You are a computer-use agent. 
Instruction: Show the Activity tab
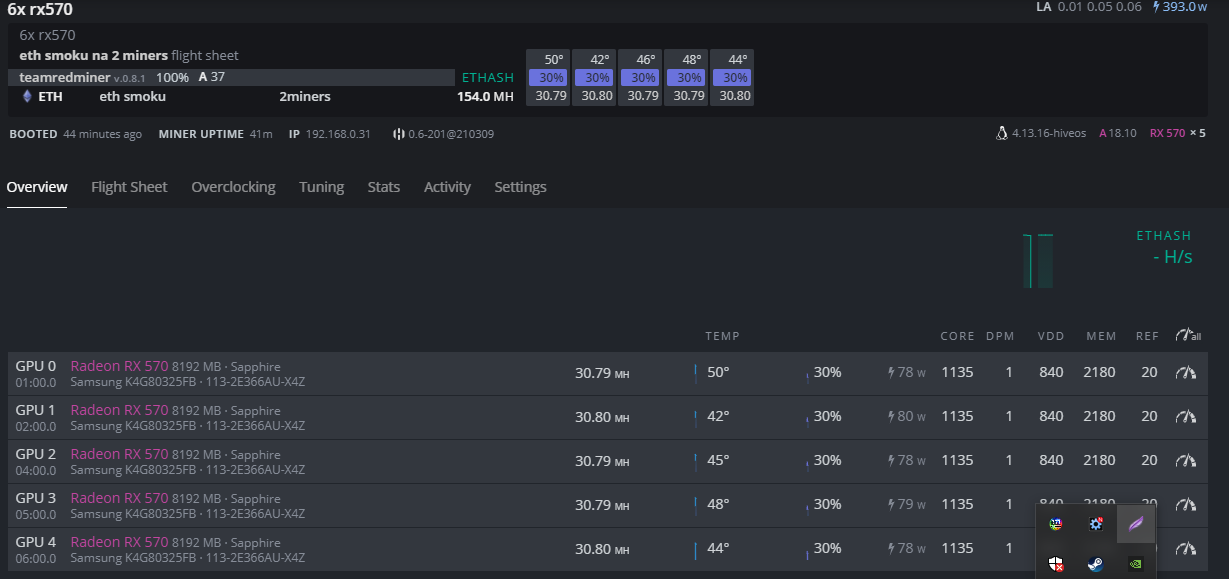click(447, 187)
